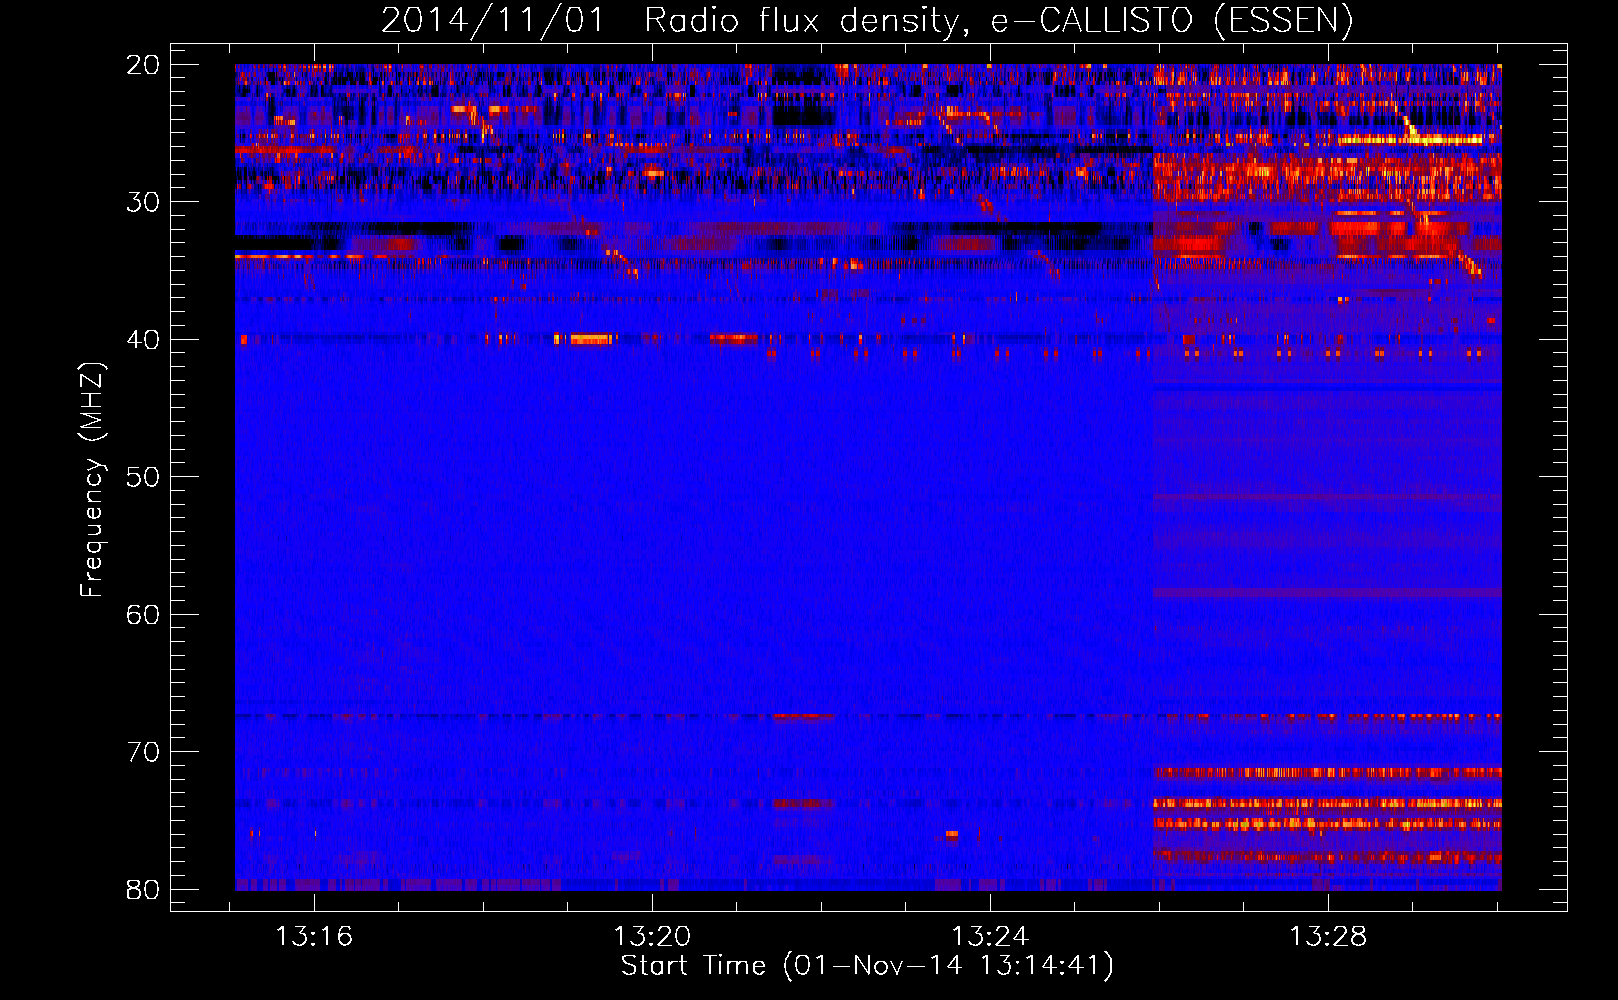The height and width of the screenshot is (1000, 1618).
Task: Click the 'Frequency (MHZ)' axis label
Action: [x=92, y=480]
